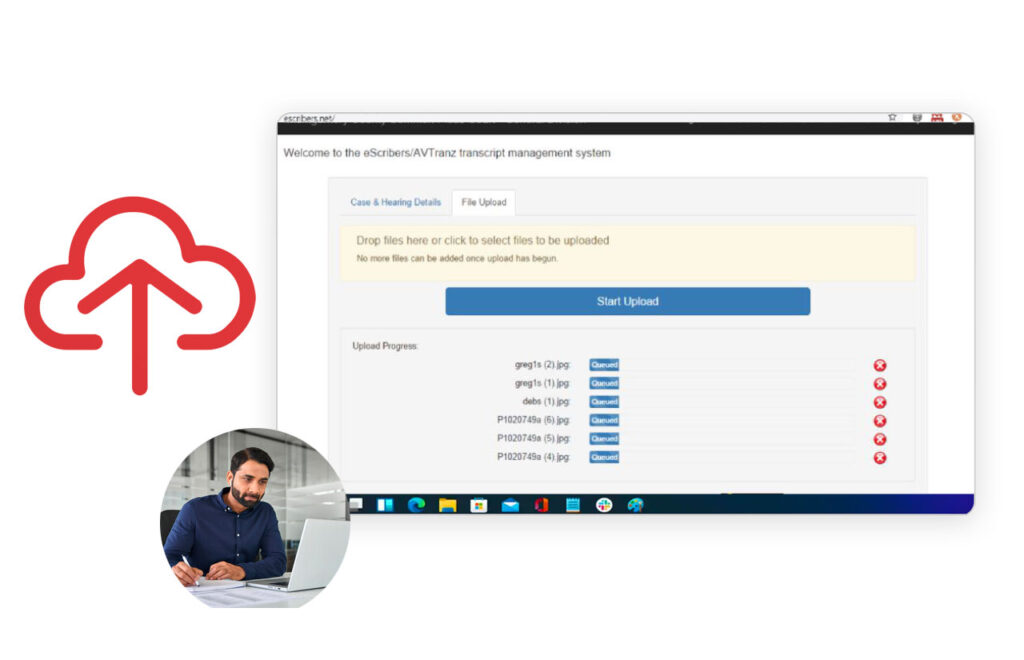Click the Queued badge for debs (1).jpg
The height and width of the screenshot is (660, 1024).
tap(604, 402)
